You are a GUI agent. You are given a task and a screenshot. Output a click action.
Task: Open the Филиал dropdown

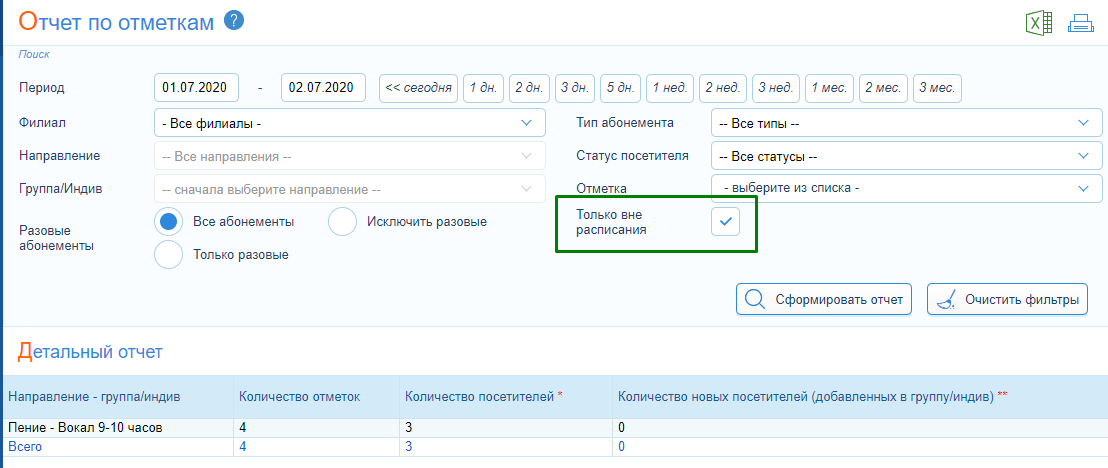pyautogui.click(x=350, y=122)
